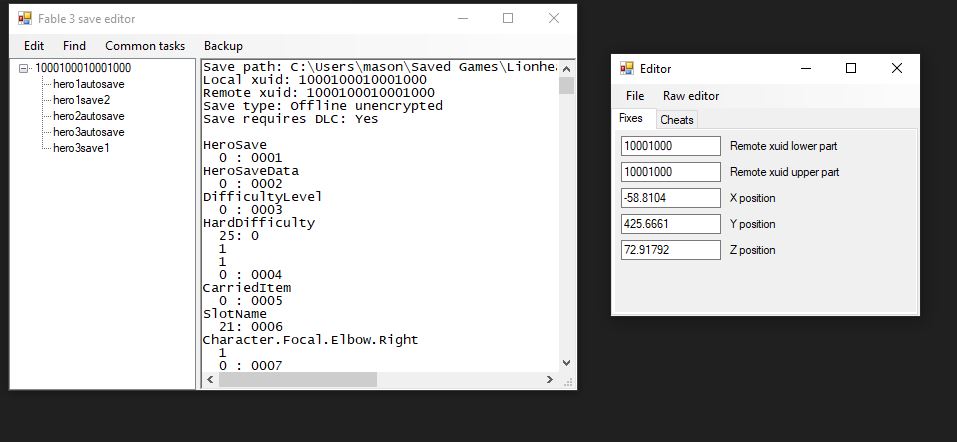The height and width of the screenshot is (442, 957).
Task: Click the vertical scrollbar up arrow
Action: (x=566, y=68)
